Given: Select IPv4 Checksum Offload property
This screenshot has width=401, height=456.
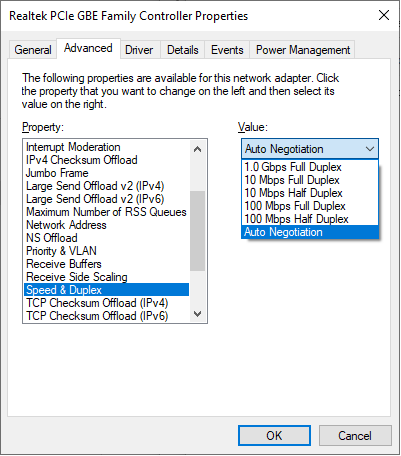Looking at the screenshot, I should pos(107,160).
